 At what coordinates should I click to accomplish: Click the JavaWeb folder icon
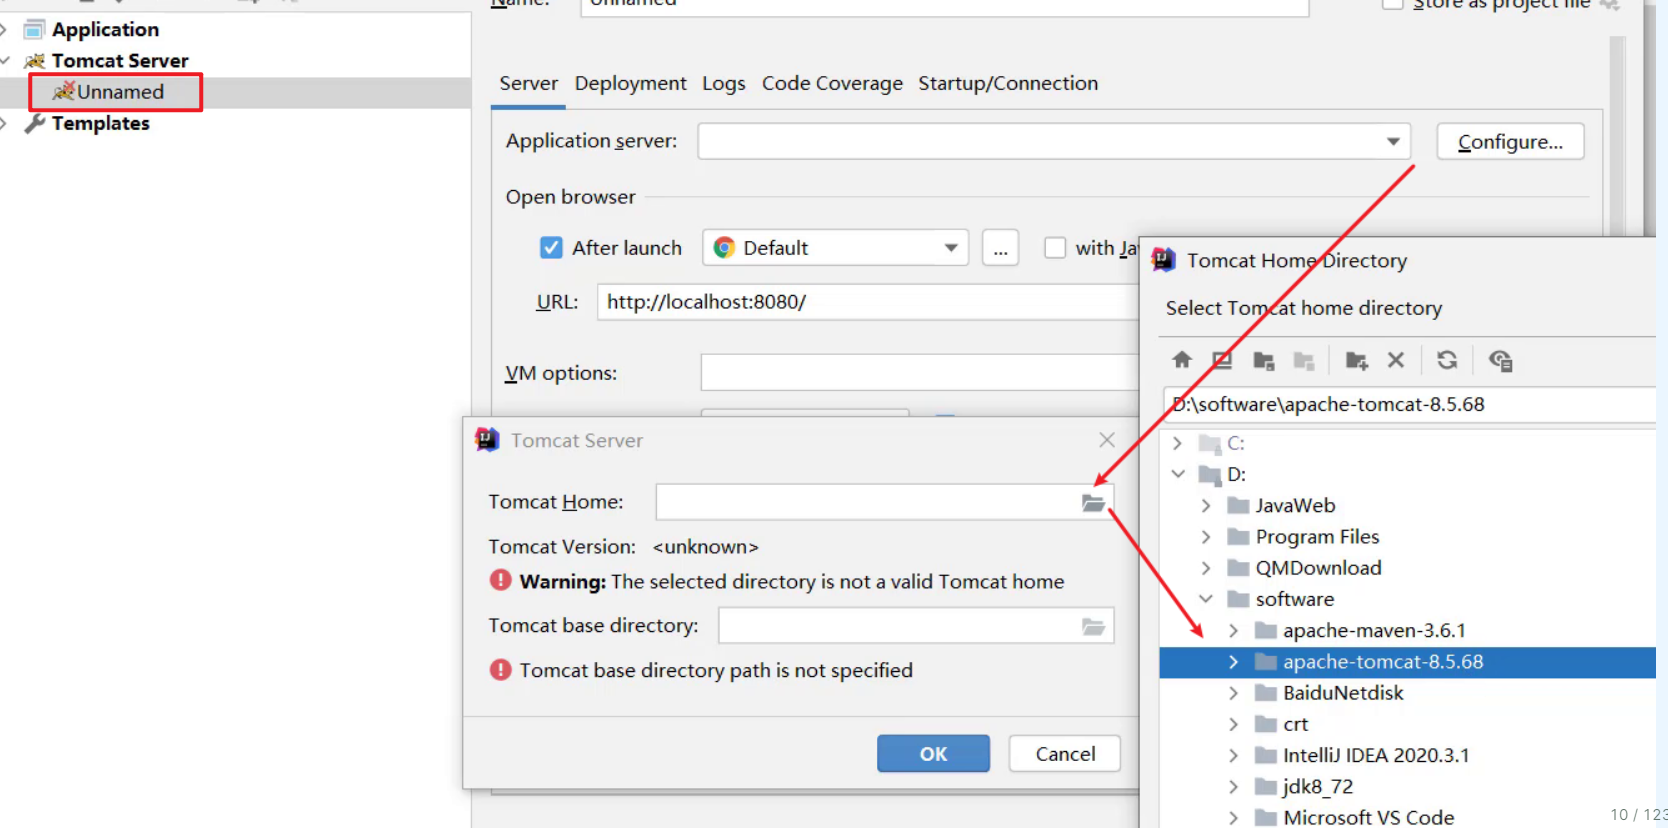[1238, 506]
